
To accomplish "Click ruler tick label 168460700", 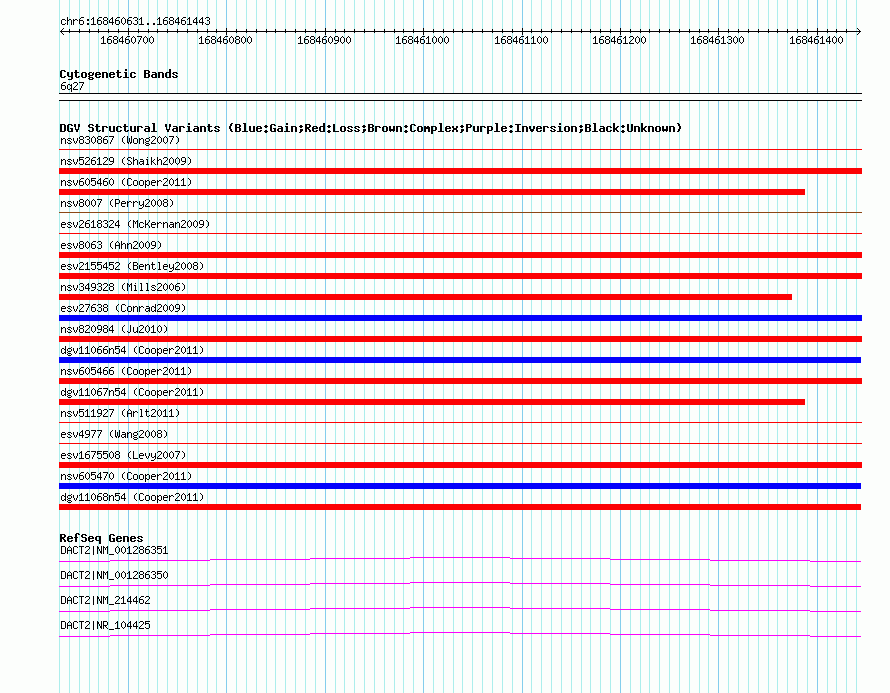I will 127,40.
